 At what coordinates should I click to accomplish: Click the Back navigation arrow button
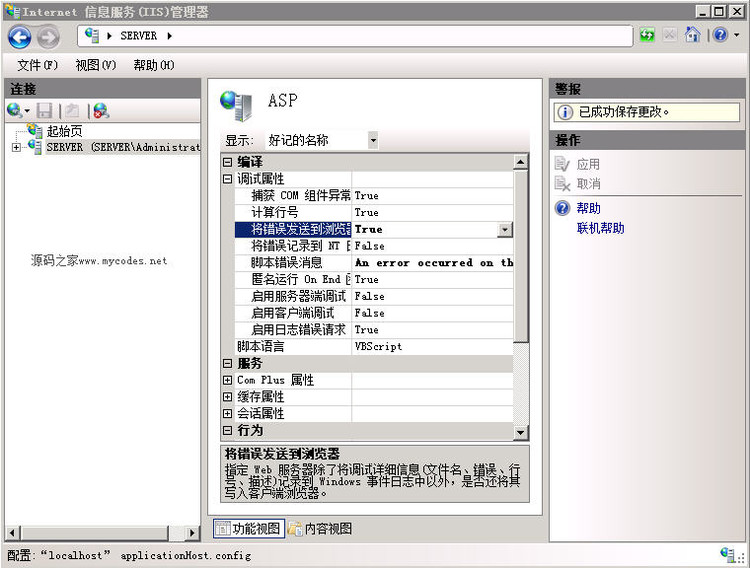click(20, 37)
